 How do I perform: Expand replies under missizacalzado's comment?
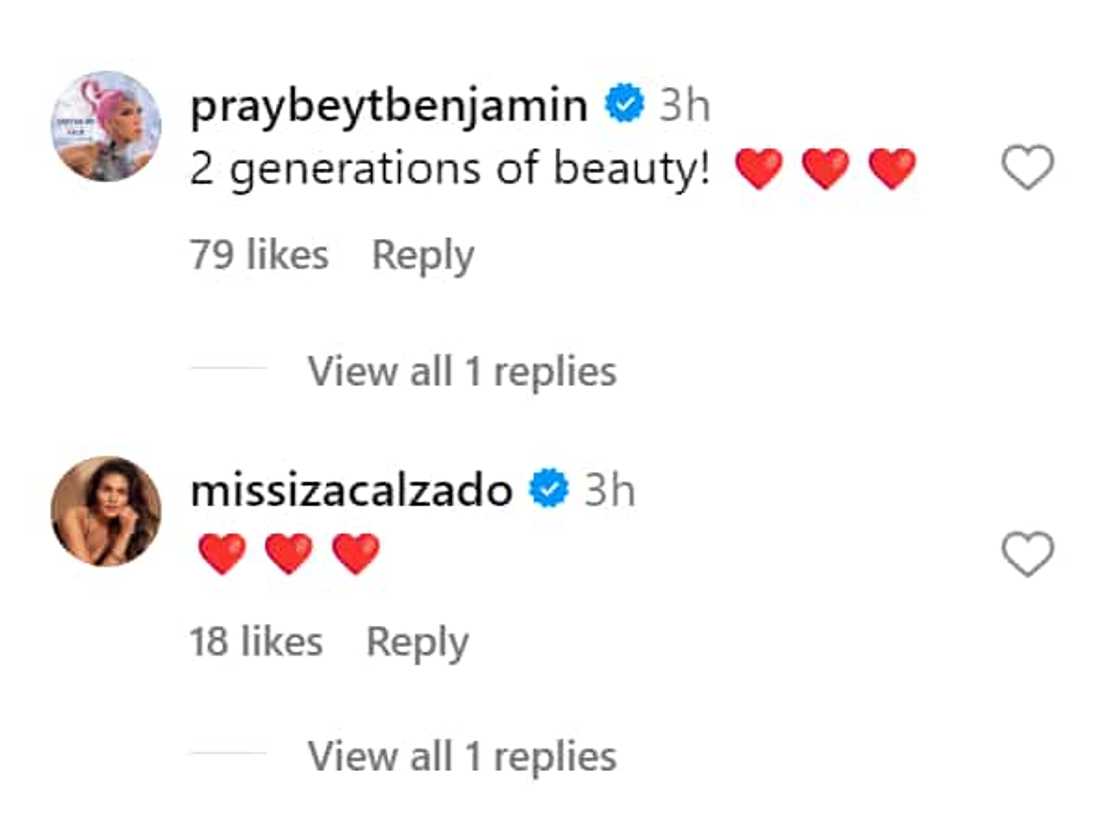click(x=463, y=754)
